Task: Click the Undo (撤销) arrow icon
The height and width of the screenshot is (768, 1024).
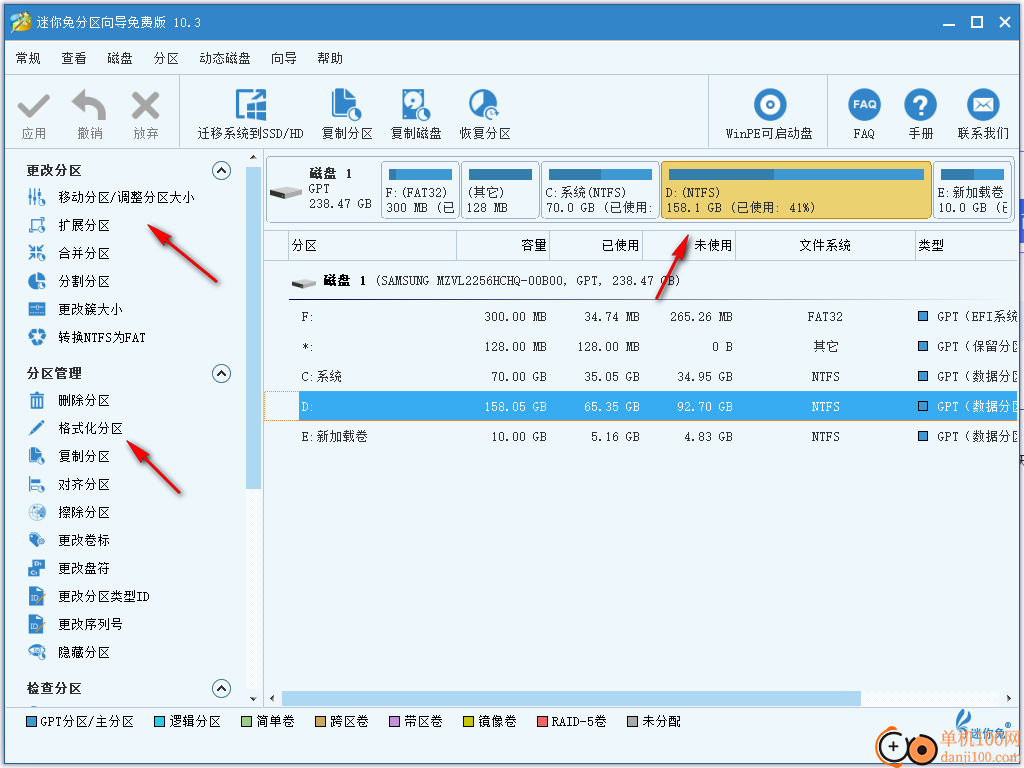Action: coord(89,106)
